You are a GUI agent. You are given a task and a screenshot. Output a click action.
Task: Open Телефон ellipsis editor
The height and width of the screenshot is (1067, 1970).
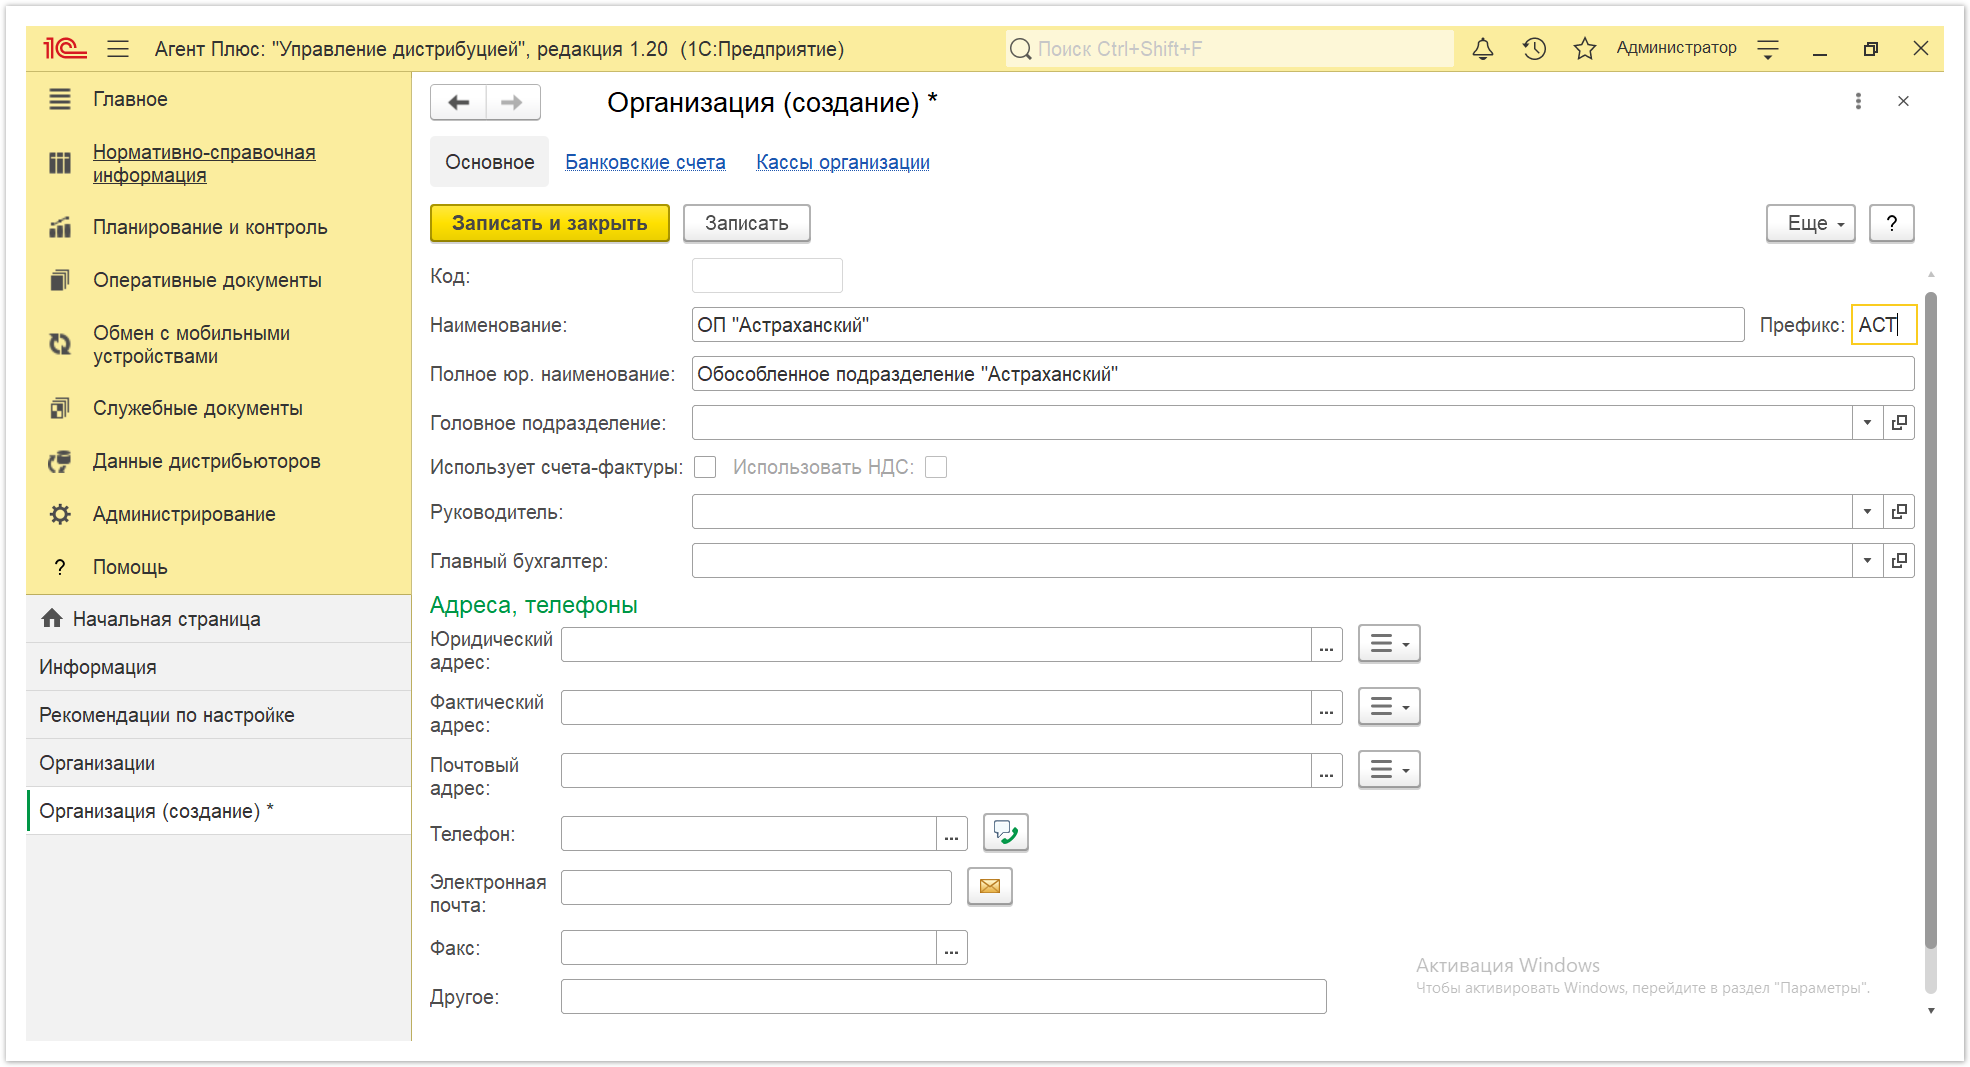(x=952, y=834)
